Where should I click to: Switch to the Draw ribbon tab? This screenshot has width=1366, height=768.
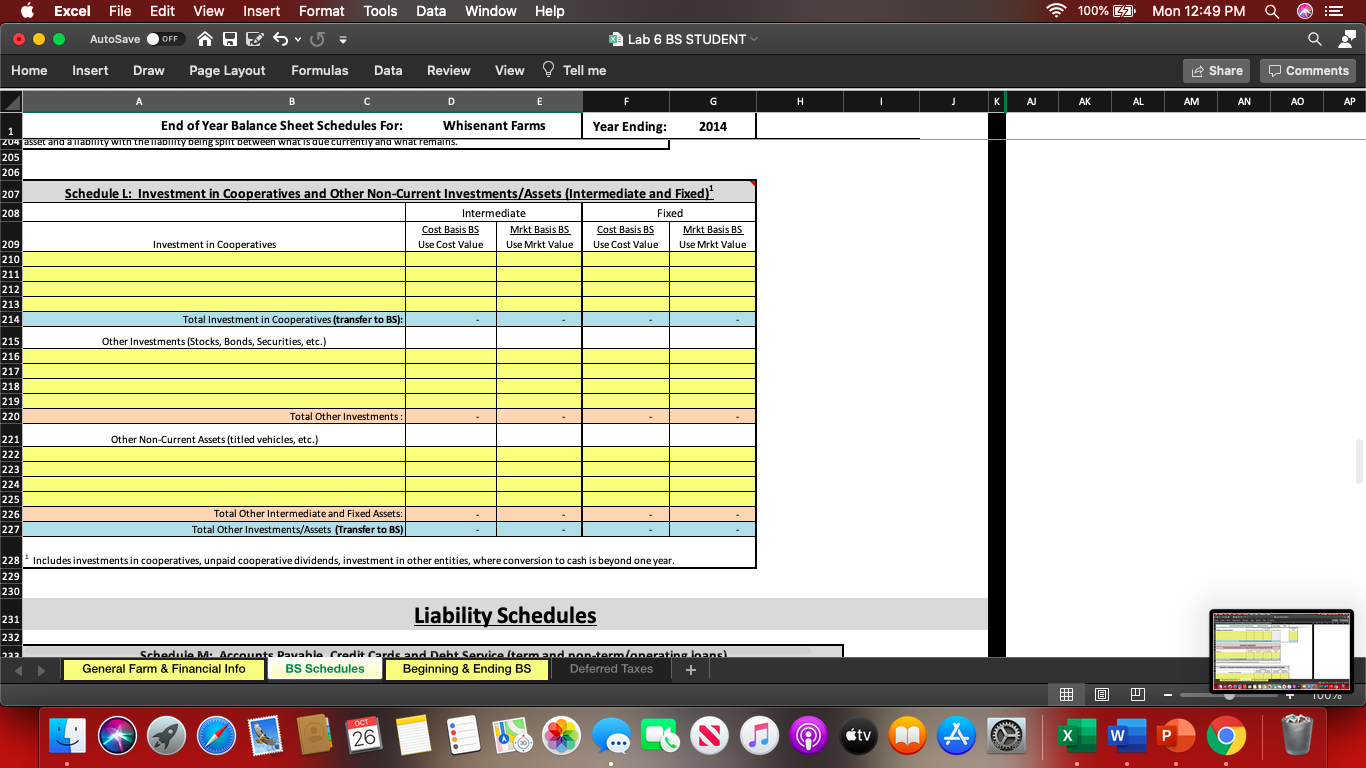point(149,70)
